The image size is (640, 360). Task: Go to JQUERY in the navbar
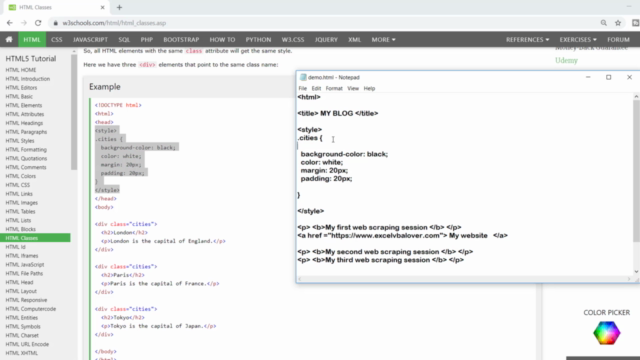(x=326, y=40)
